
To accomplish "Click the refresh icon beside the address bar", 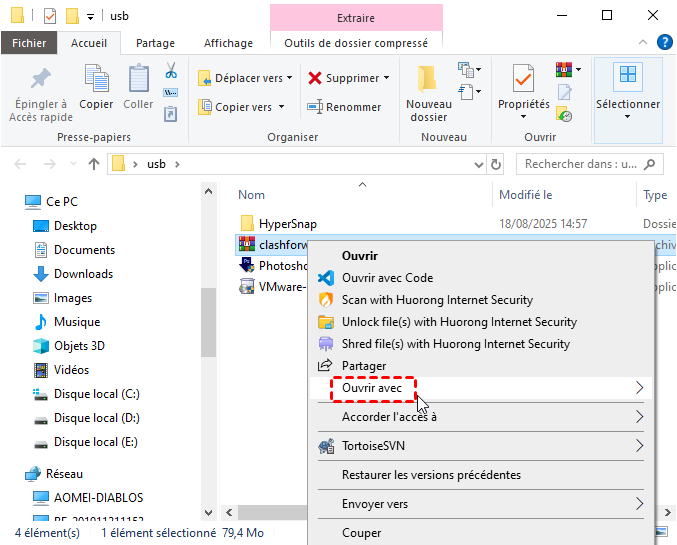I will pyautogui.click(x=496, y=164).
